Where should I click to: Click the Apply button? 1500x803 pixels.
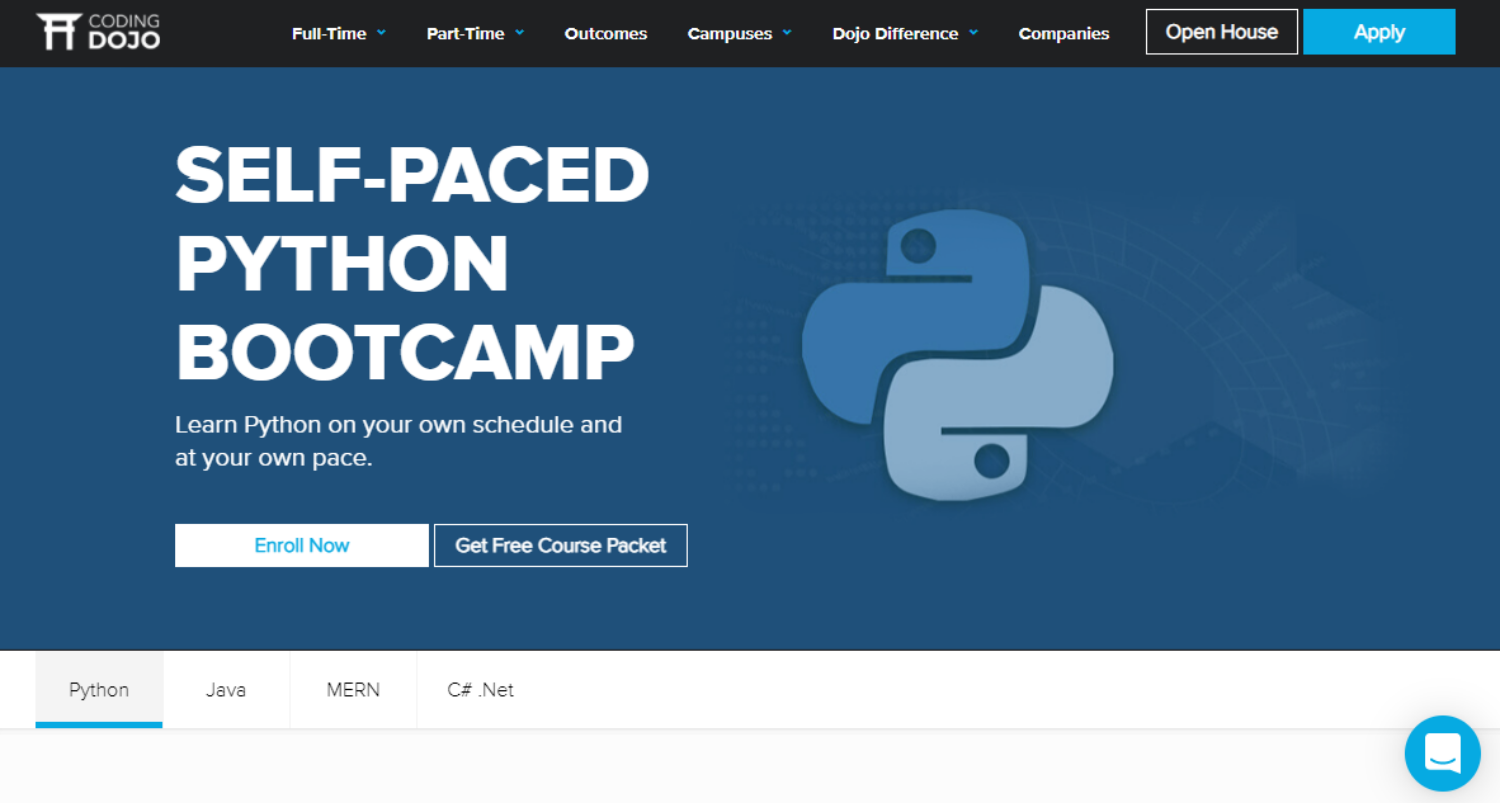1379,31
